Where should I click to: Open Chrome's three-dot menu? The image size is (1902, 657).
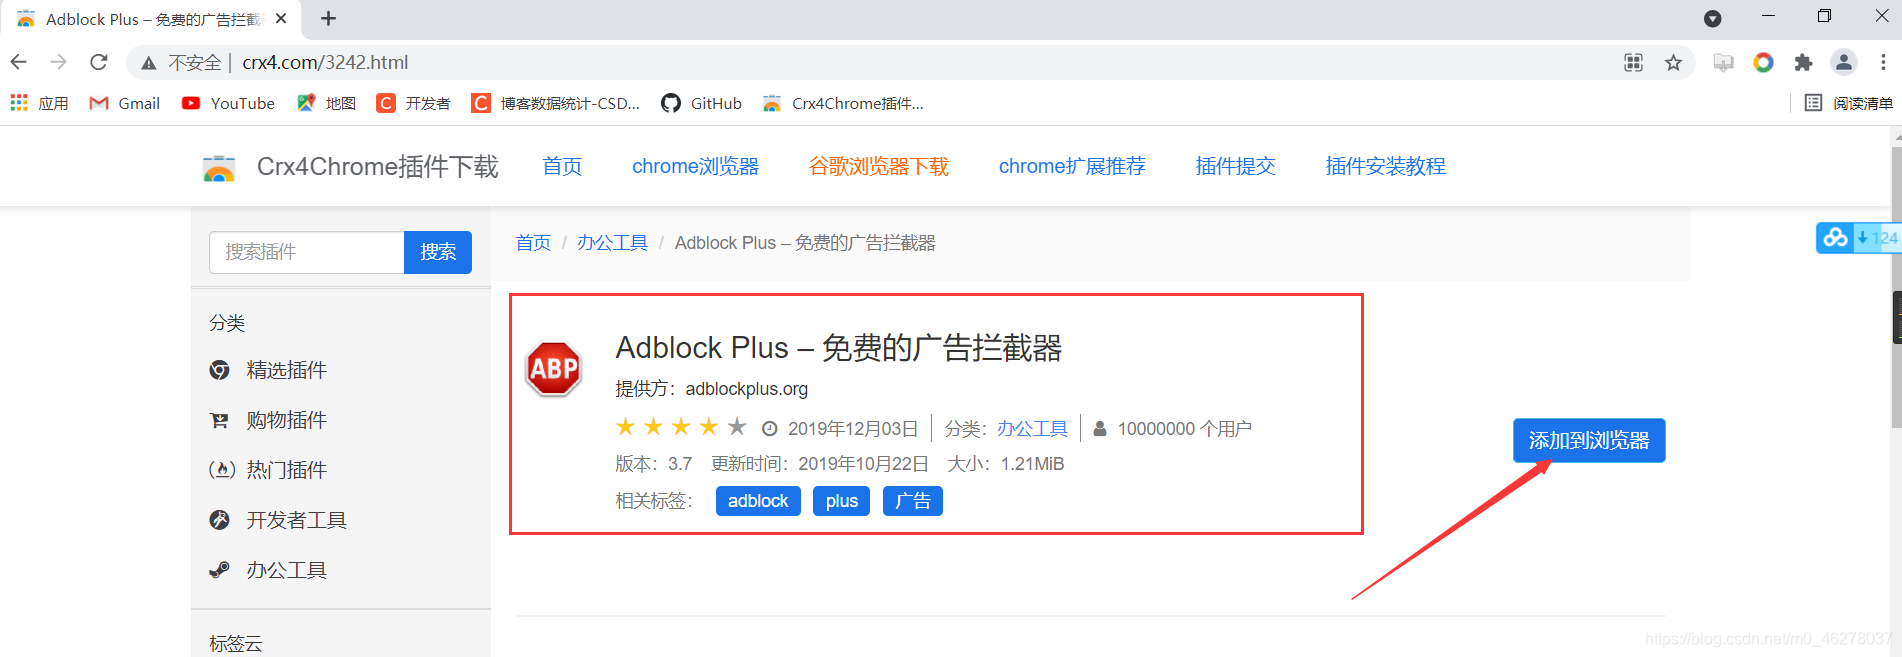[1883, 63]
